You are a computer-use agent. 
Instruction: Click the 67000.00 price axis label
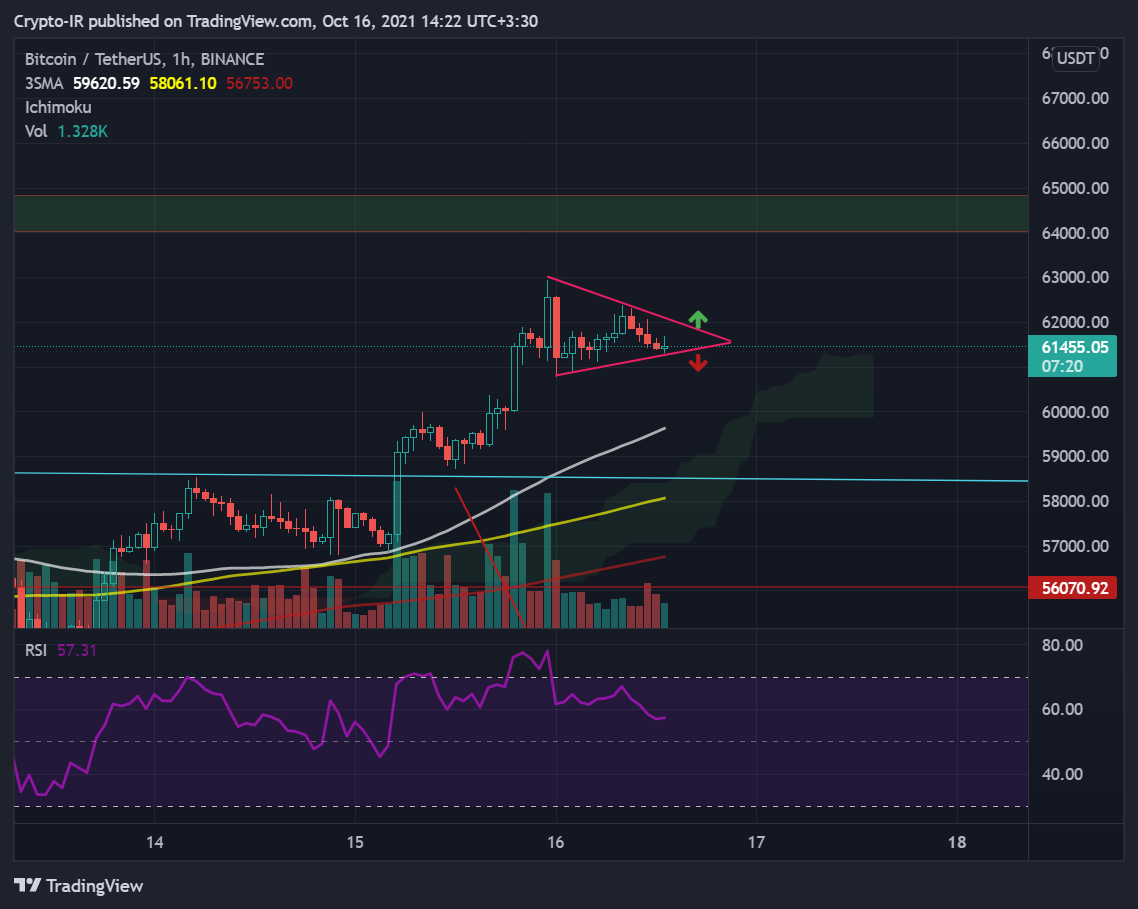pos(1075,98)
